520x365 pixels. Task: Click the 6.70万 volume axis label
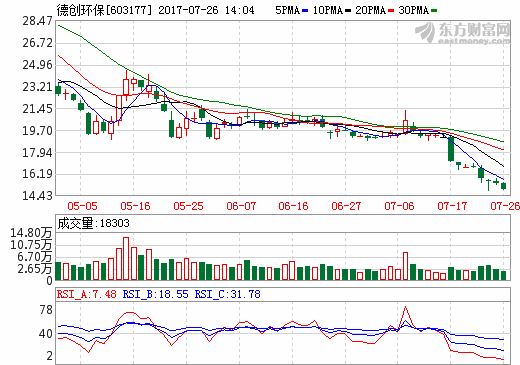pos(34,257)
